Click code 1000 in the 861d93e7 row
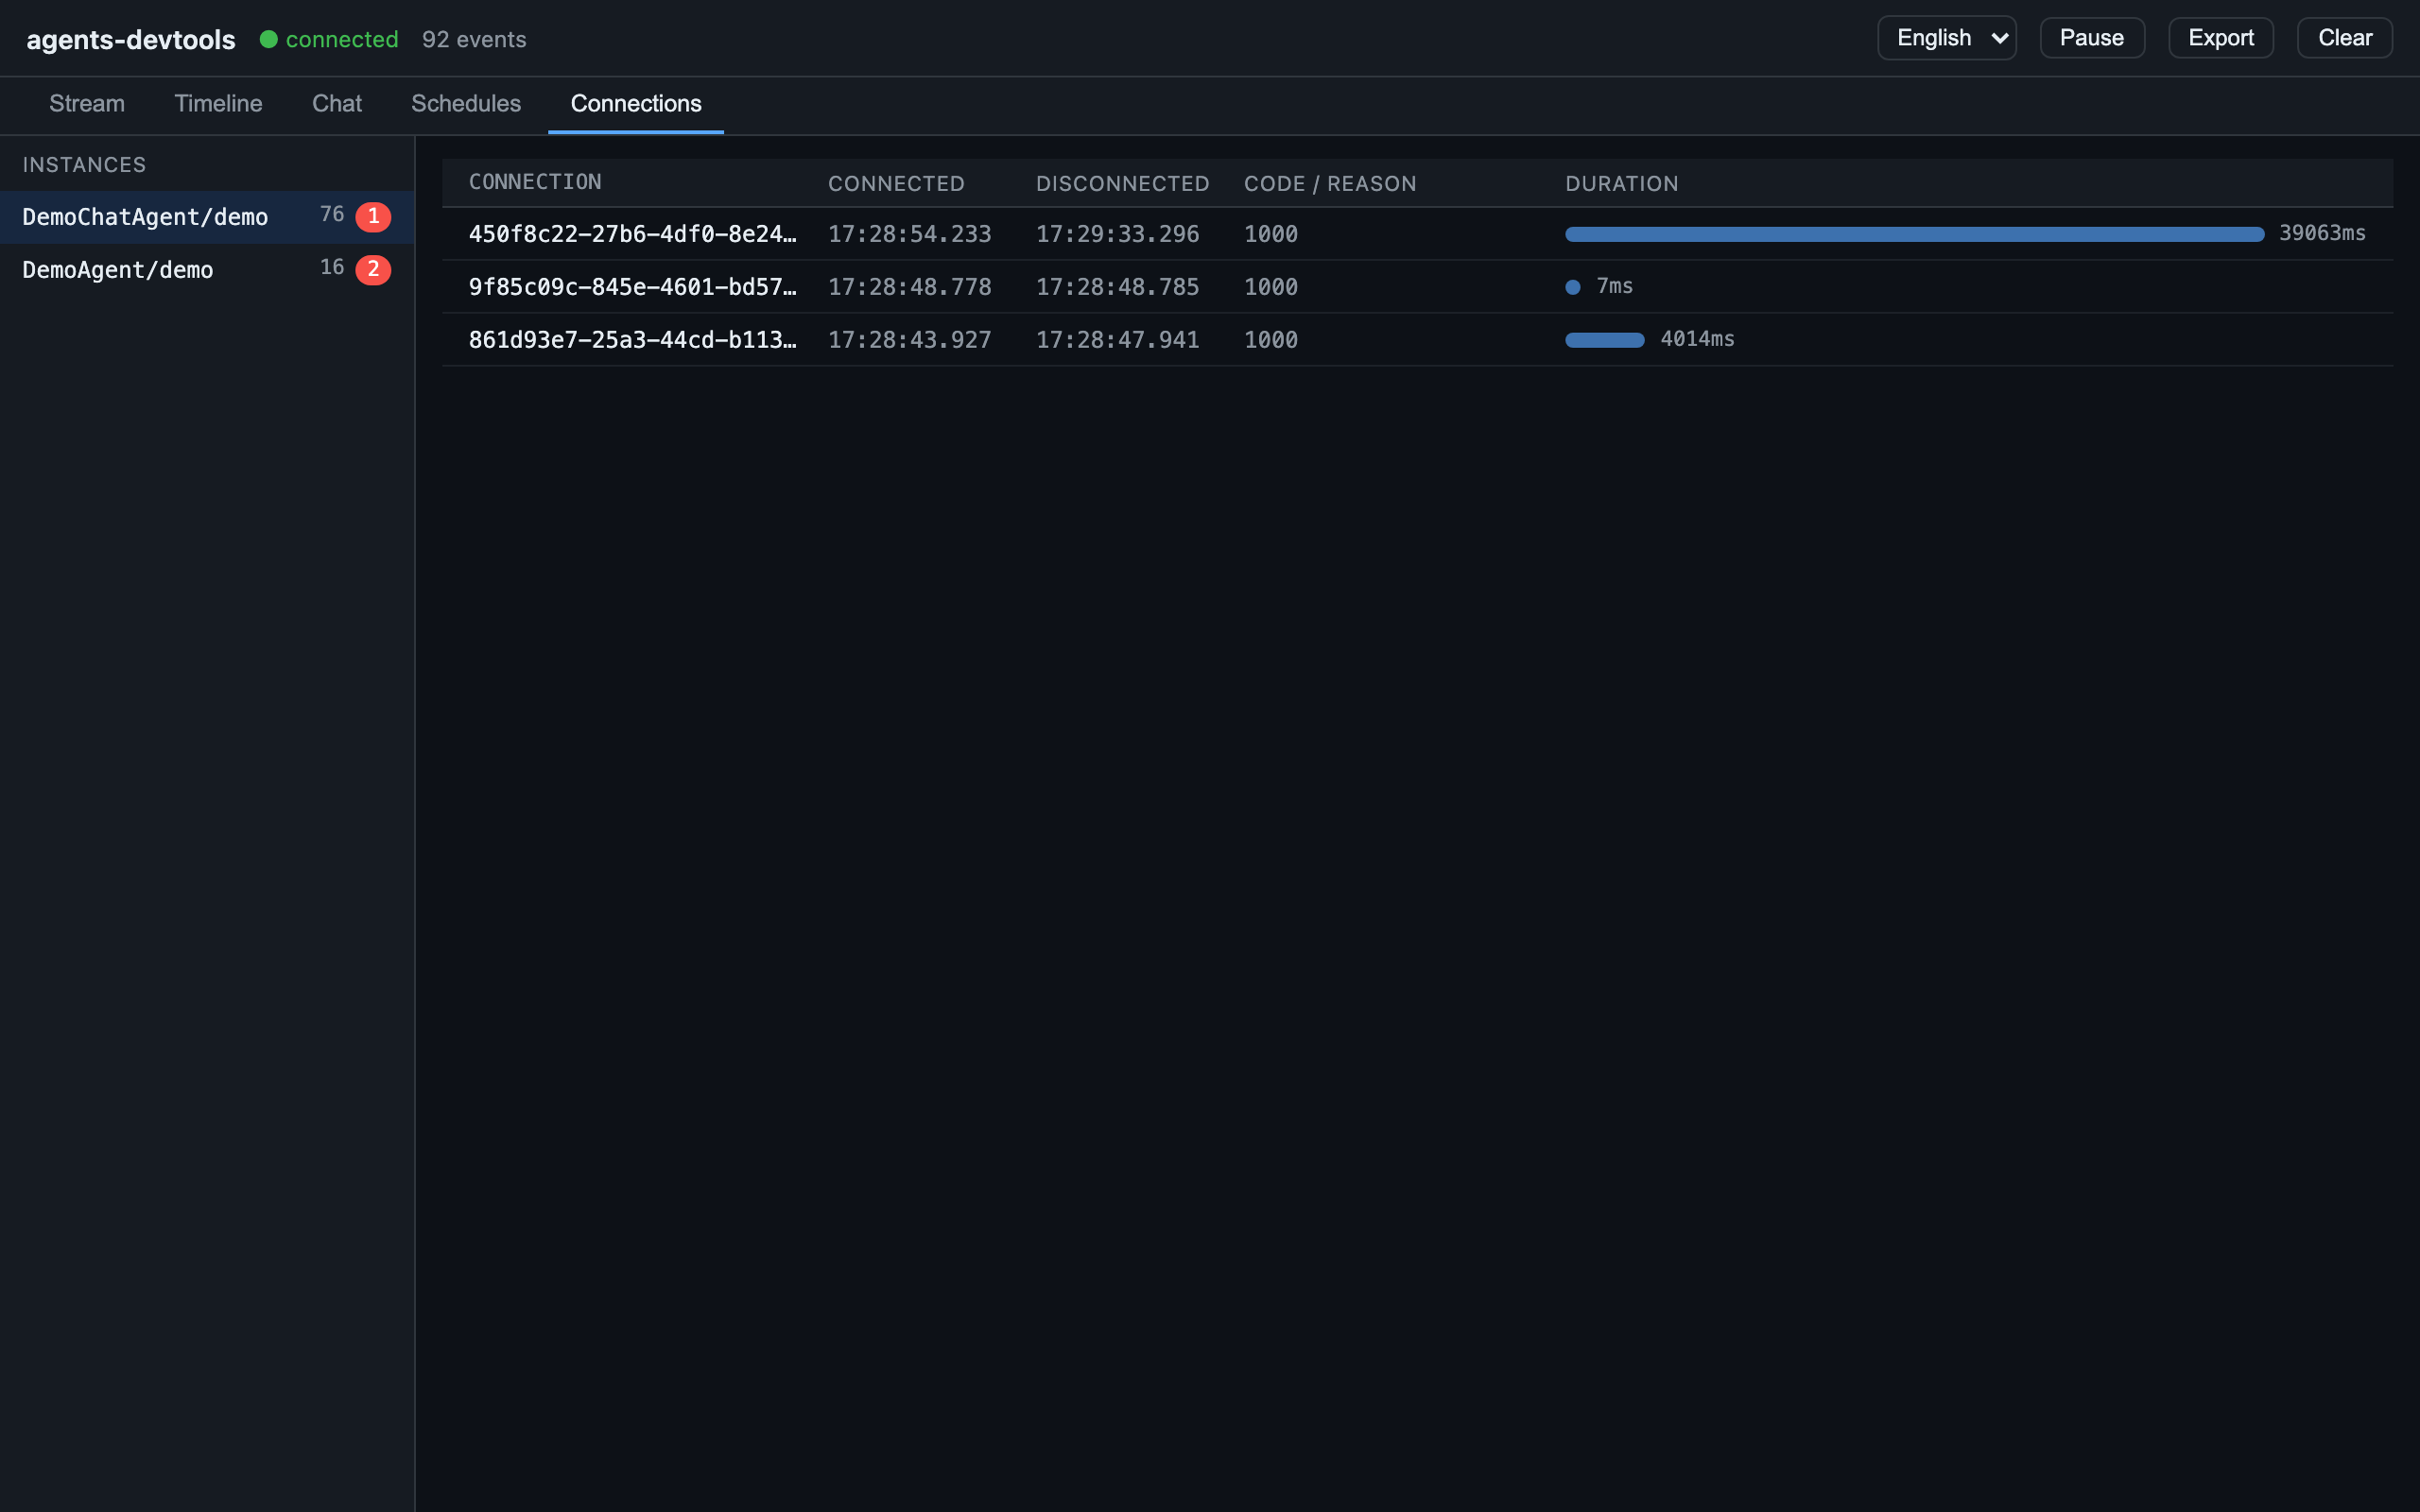2420x1512 pixels. click(1270, 340)
